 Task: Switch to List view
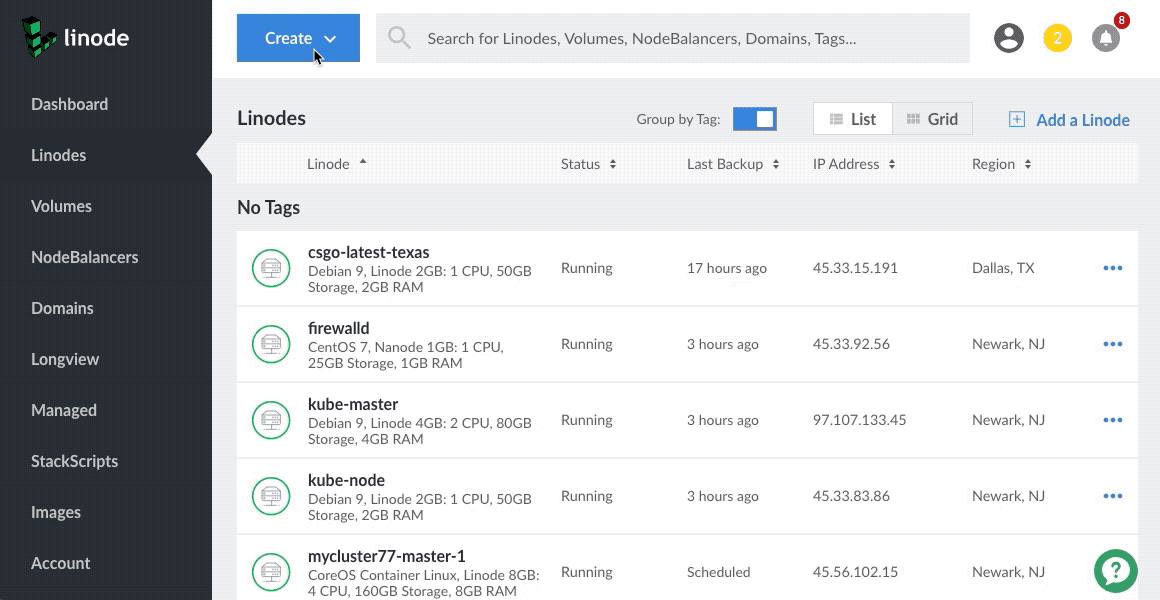click(852, 118)
